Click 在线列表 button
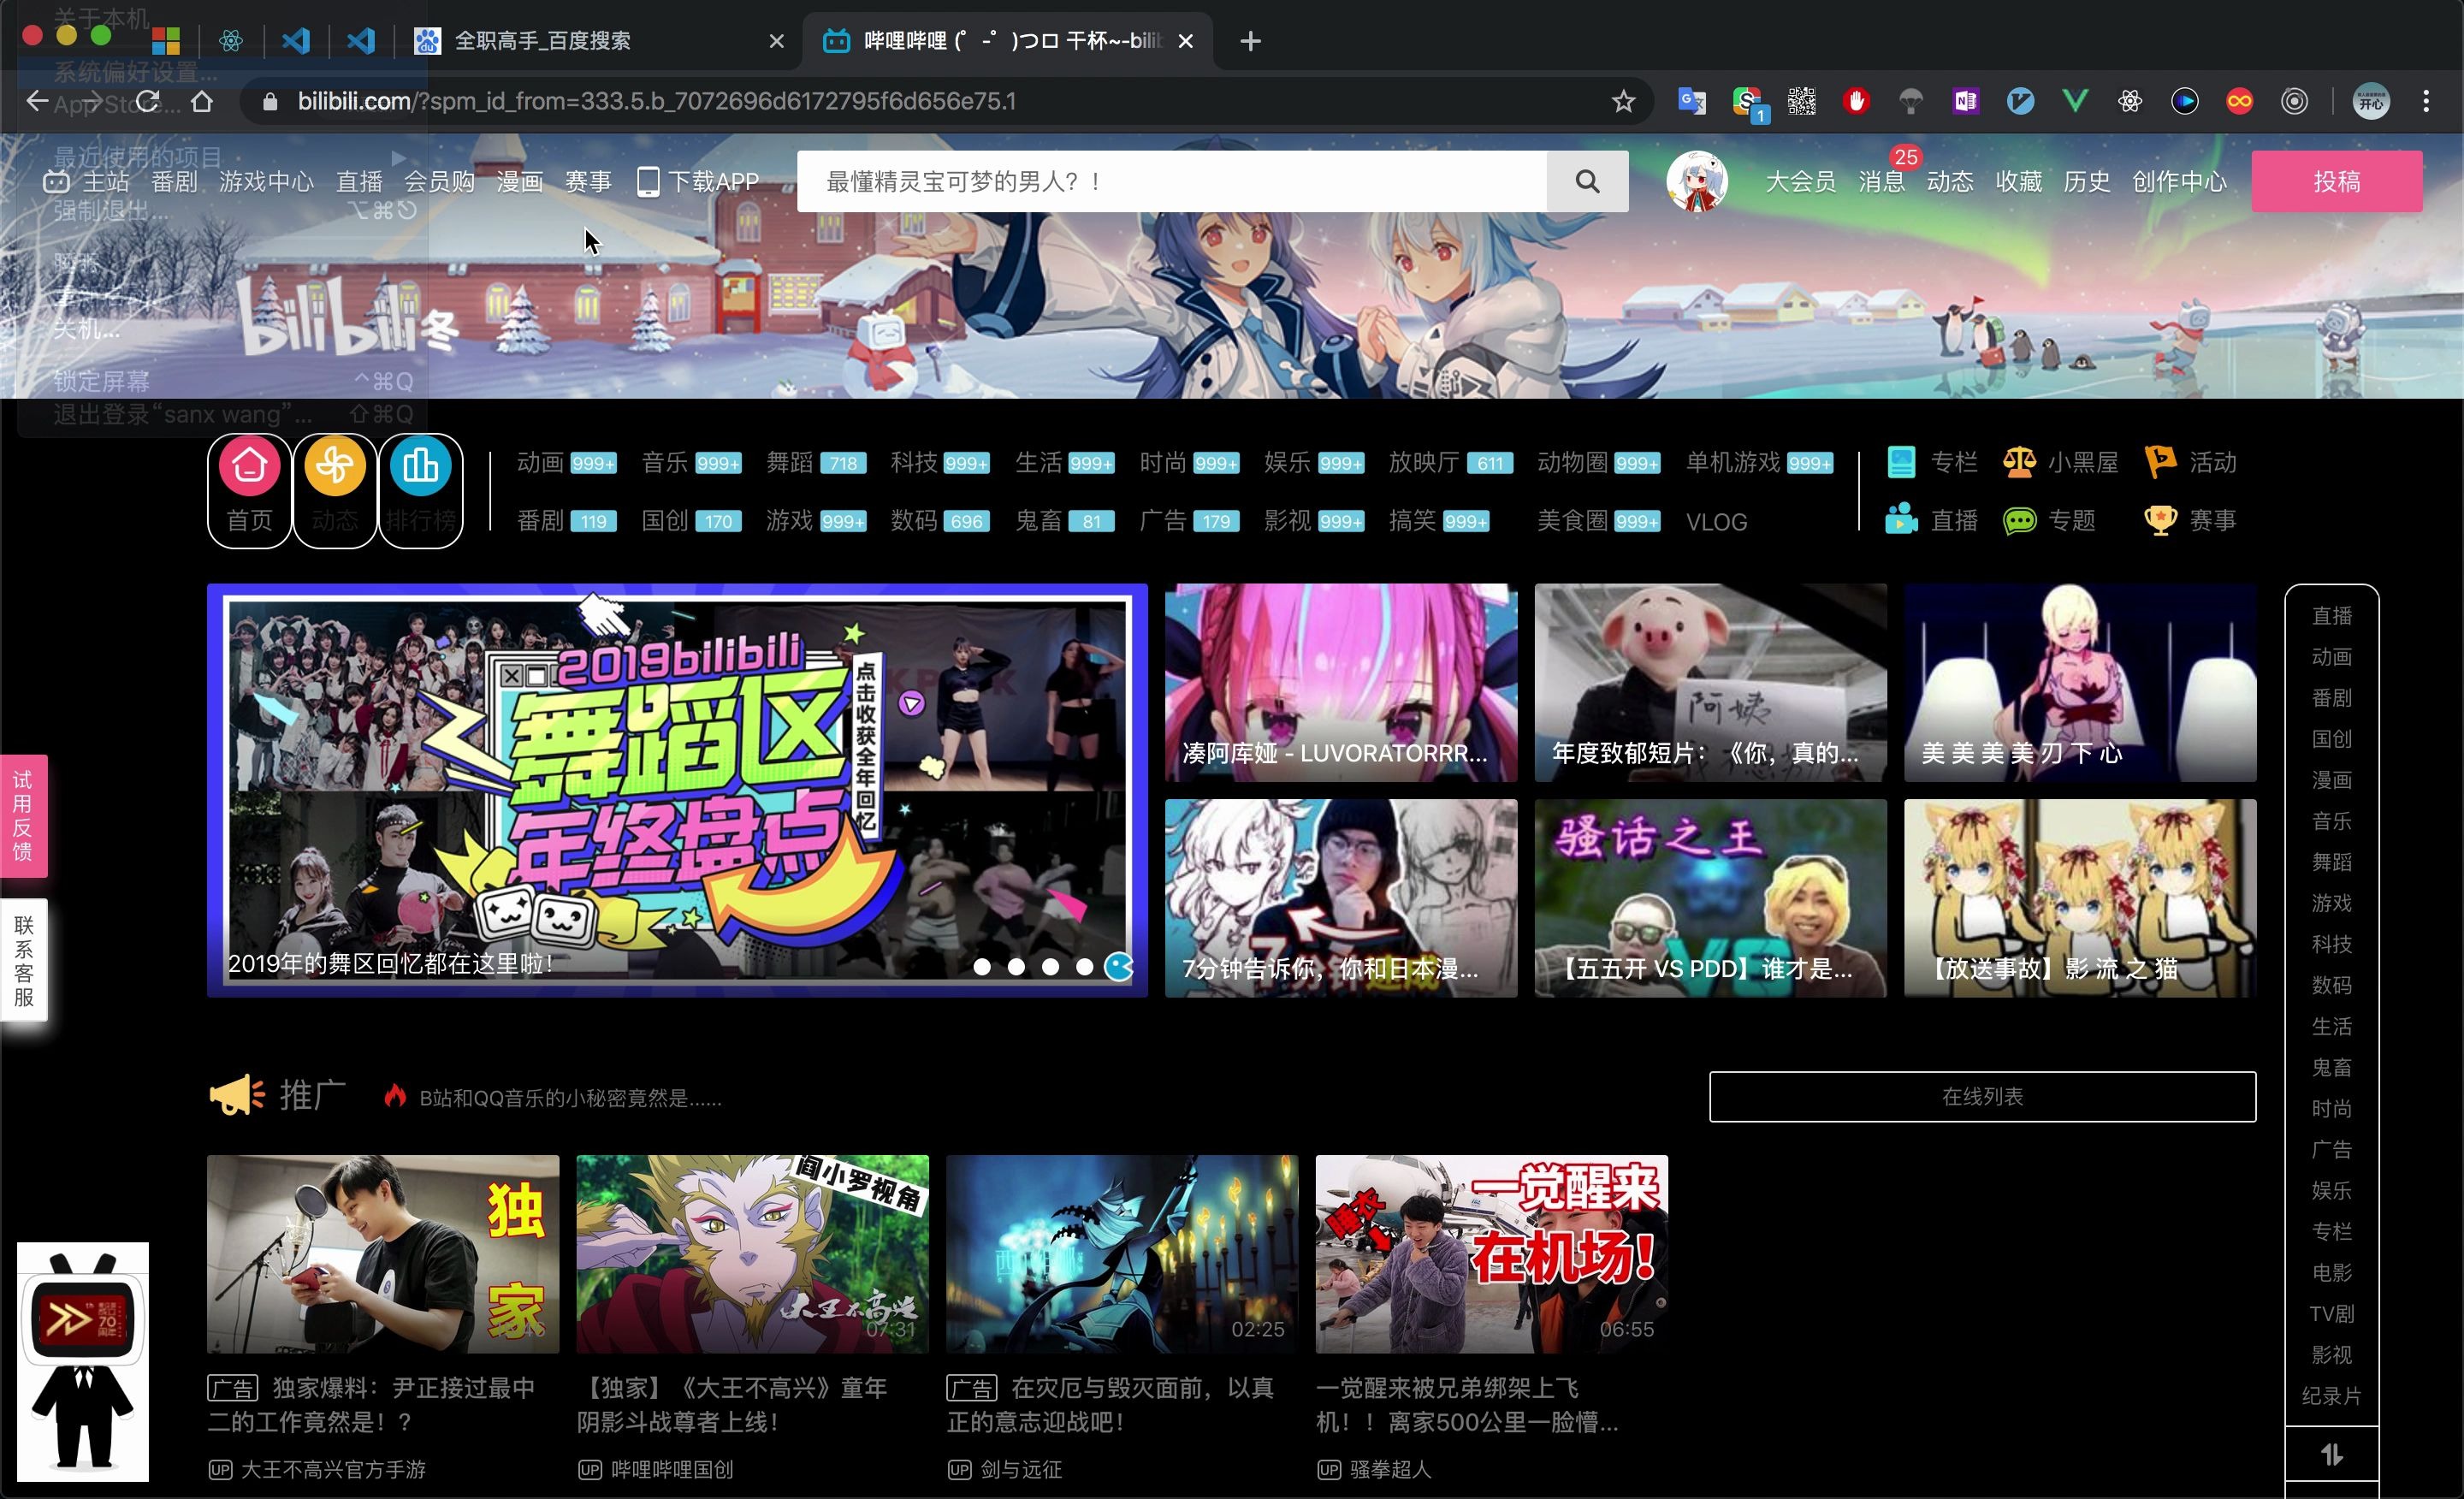This screenshot has width=2464, height=1499. [1982, 1097]
